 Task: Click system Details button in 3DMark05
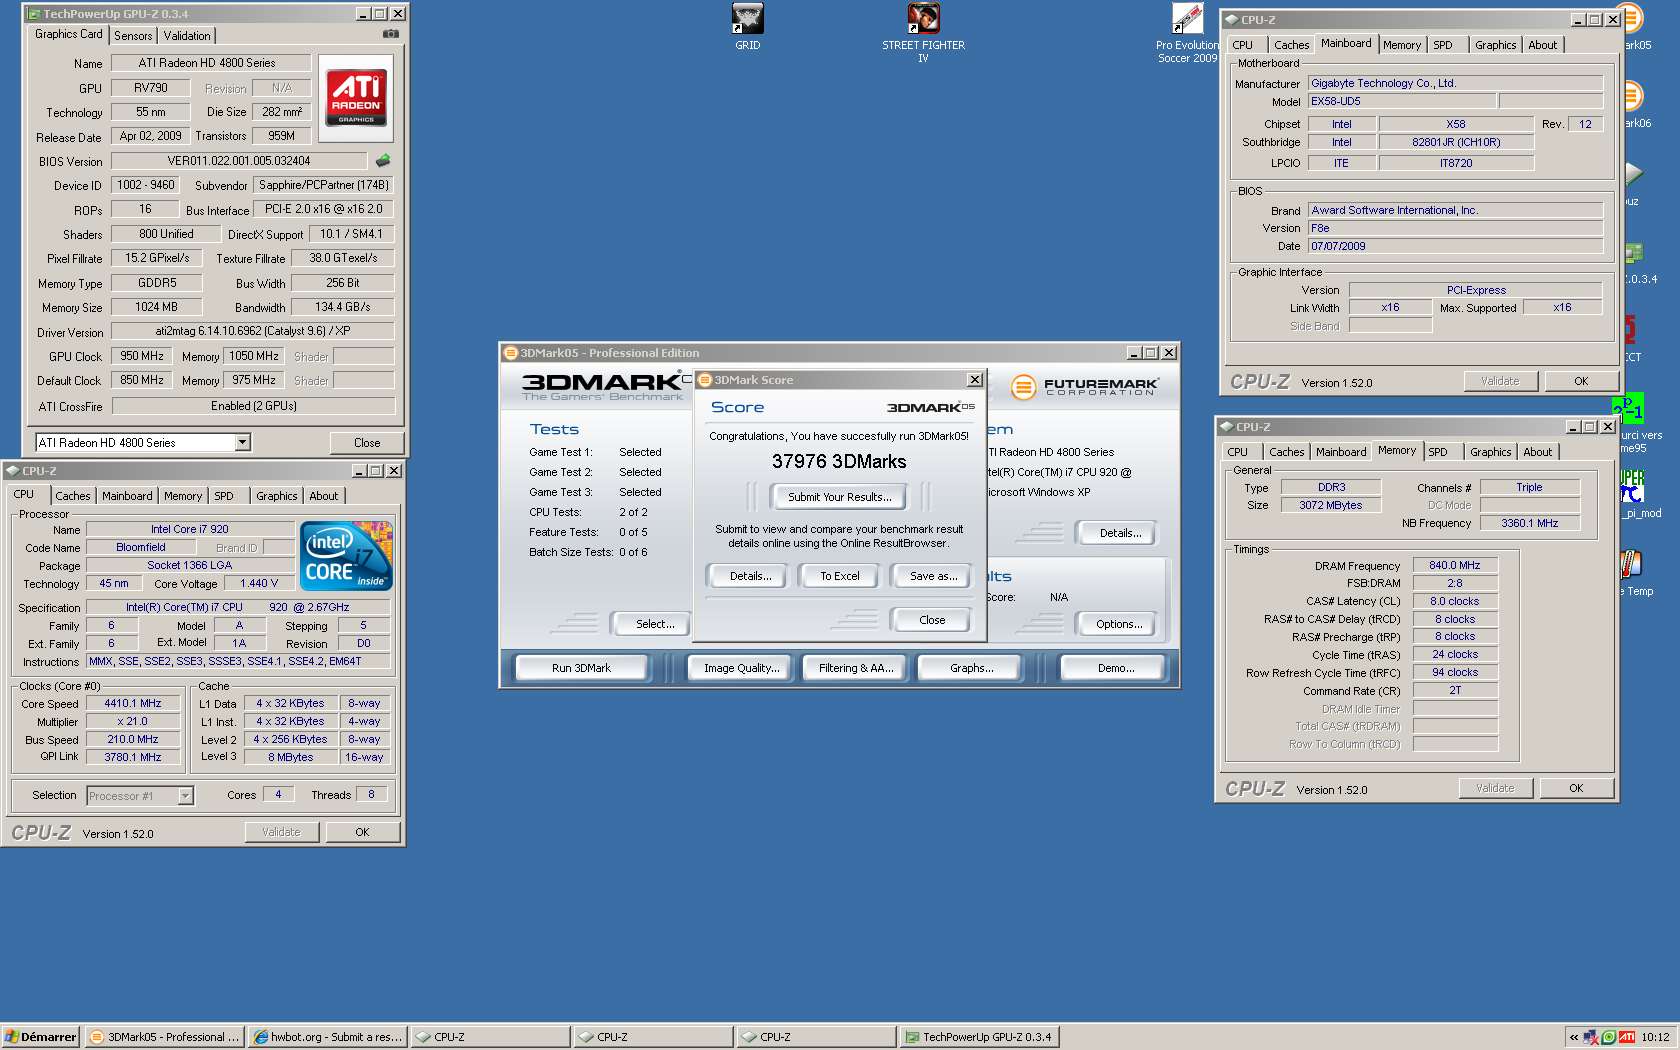(1118, 533)
